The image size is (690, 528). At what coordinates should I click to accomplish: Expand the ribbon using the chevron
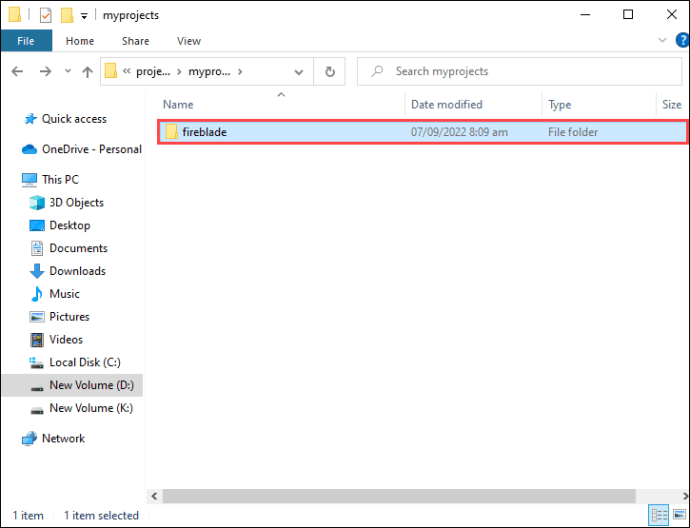pos(661,41)
